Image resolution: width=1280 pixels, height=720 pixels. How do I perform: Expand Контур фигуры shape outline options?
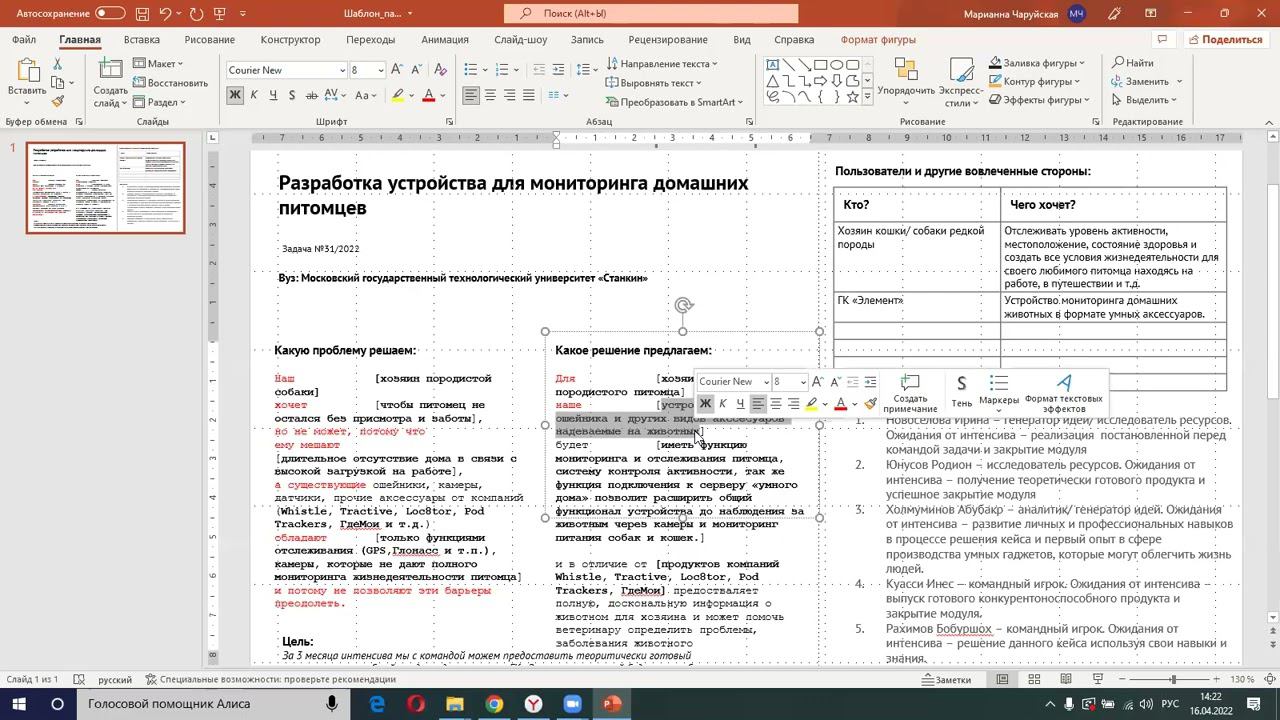click(1036, 82)
